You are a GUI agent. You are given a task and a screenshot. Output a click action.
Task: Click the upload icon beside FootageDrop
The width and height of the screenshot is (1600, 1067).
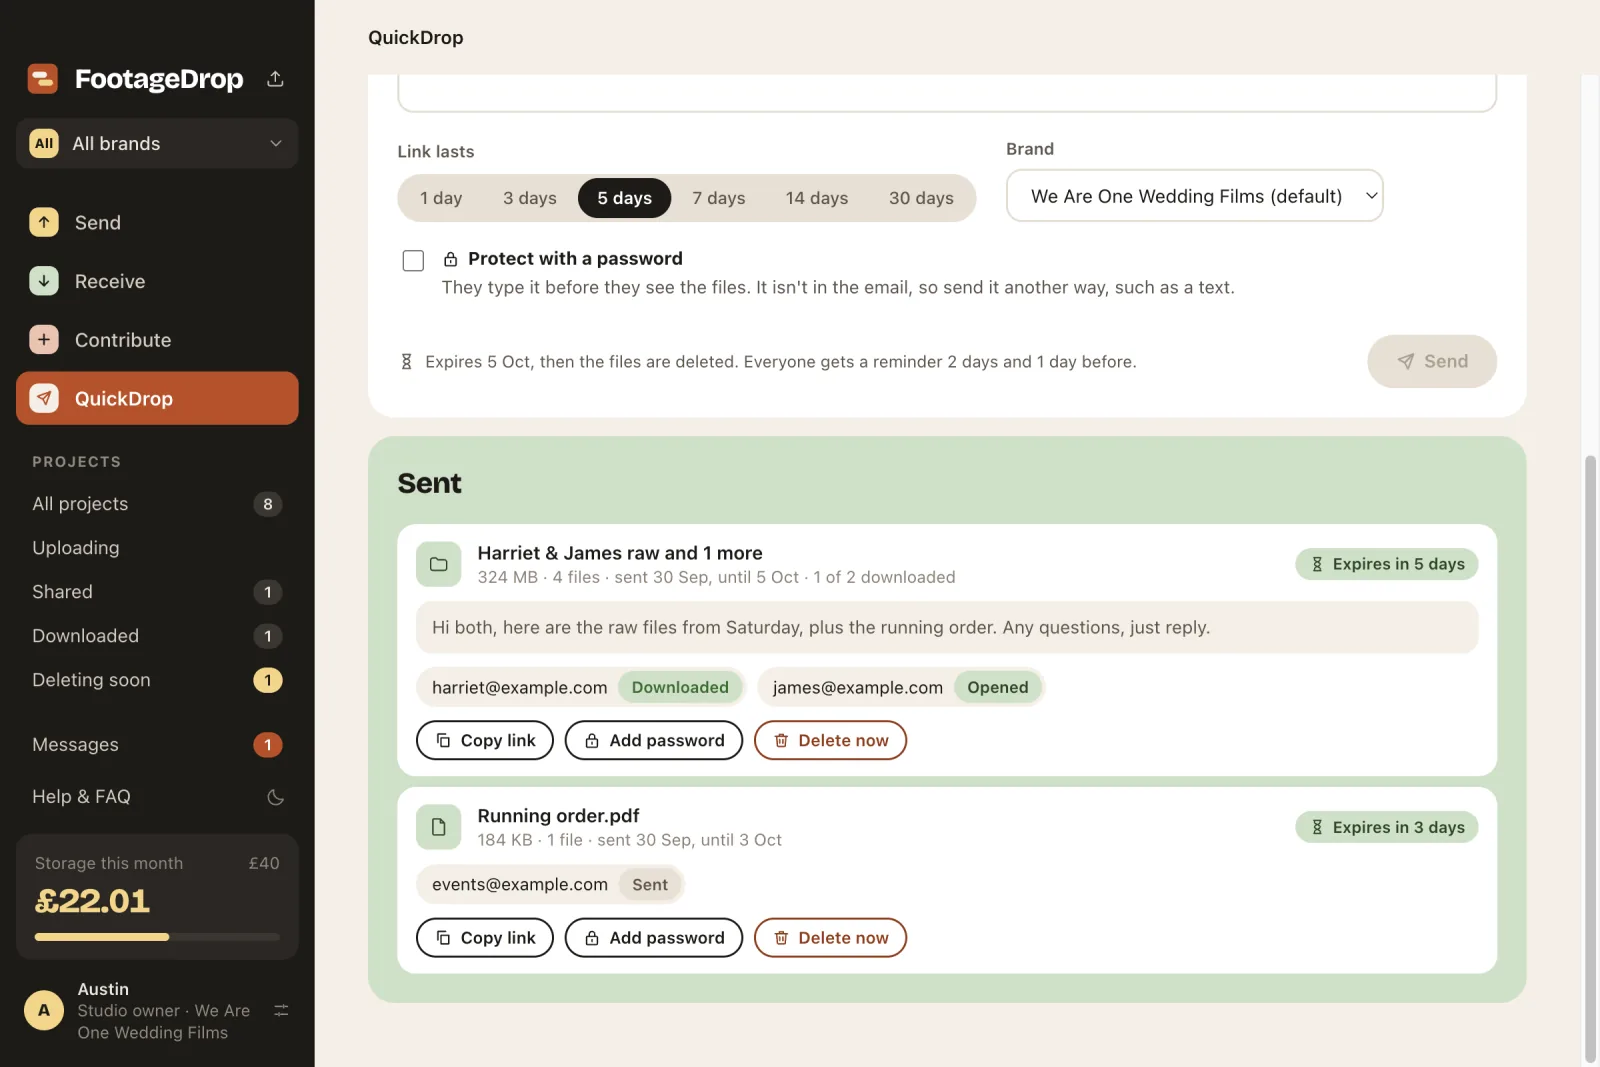275,78
